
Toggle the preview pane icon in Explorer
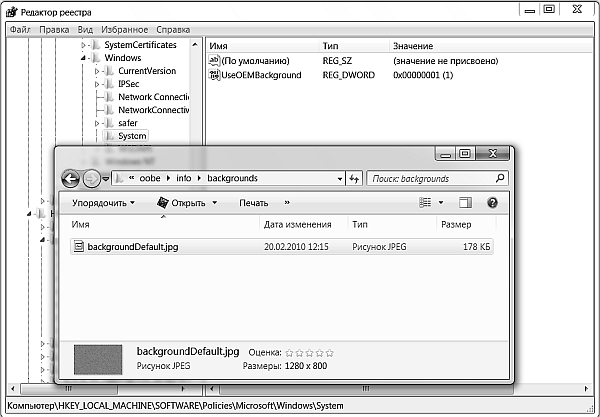(465, 203)
